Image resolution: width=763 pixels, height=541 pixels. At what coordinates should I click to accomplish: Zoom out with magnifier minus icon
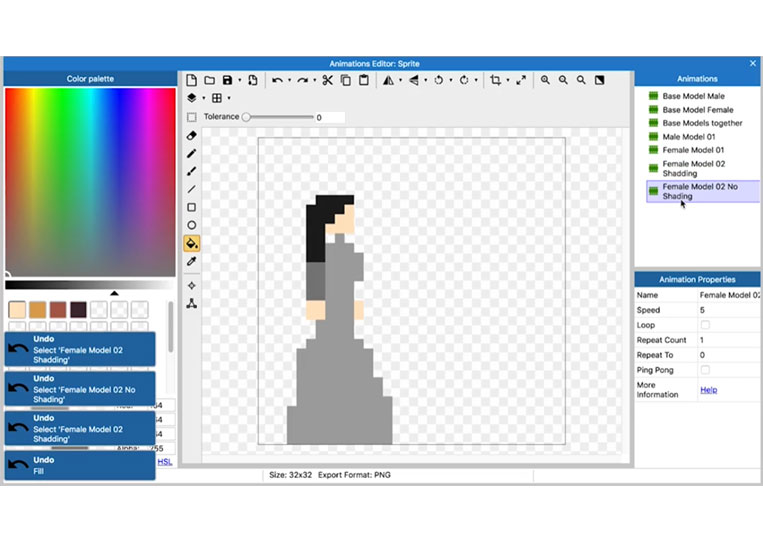tap(563, 80)
